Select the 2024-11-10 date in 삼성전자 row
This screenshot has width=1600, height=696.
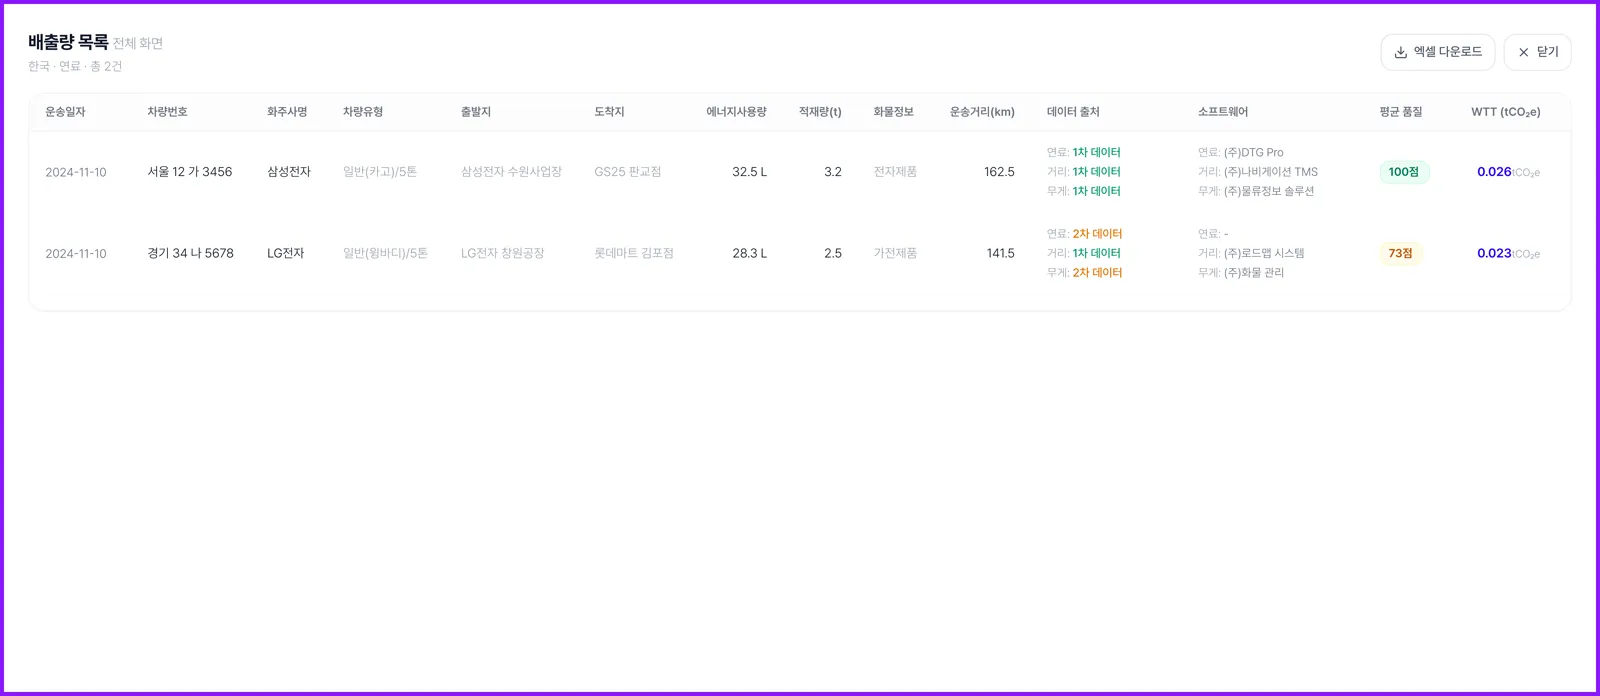click(76, 172)
